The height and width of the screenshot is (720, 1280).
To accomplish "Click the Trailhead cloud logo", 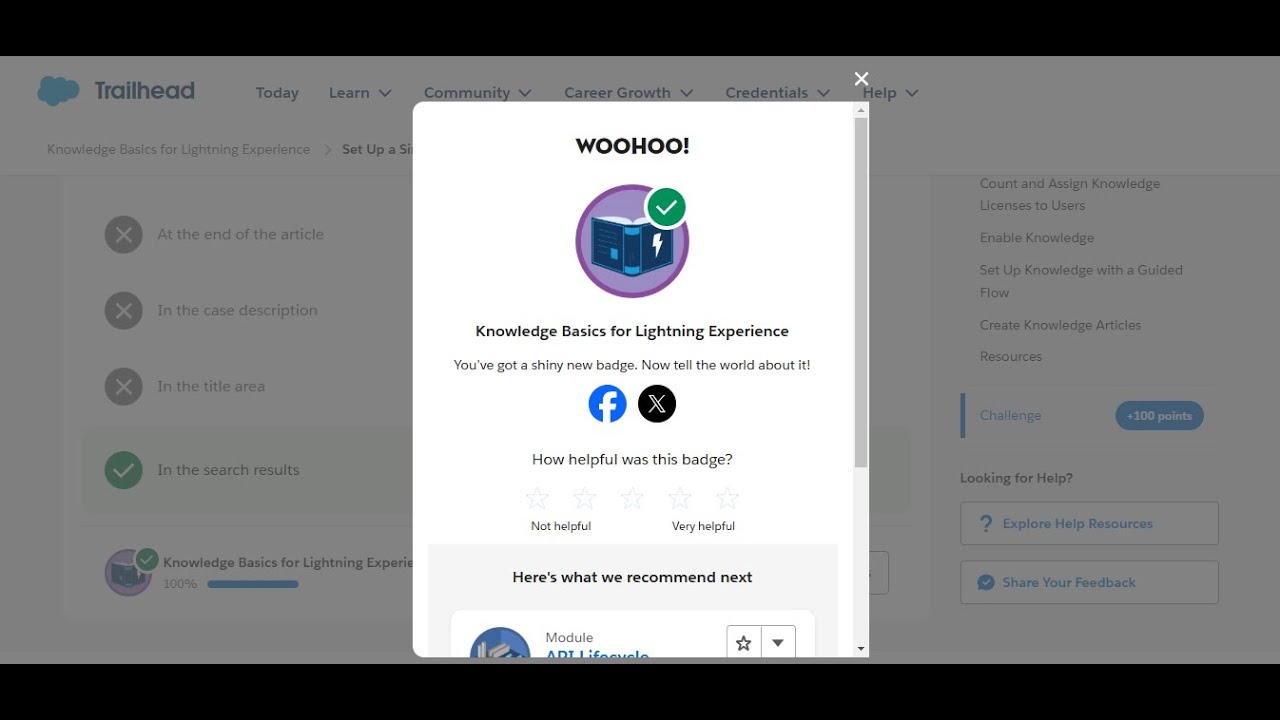I will coord(58,91).
